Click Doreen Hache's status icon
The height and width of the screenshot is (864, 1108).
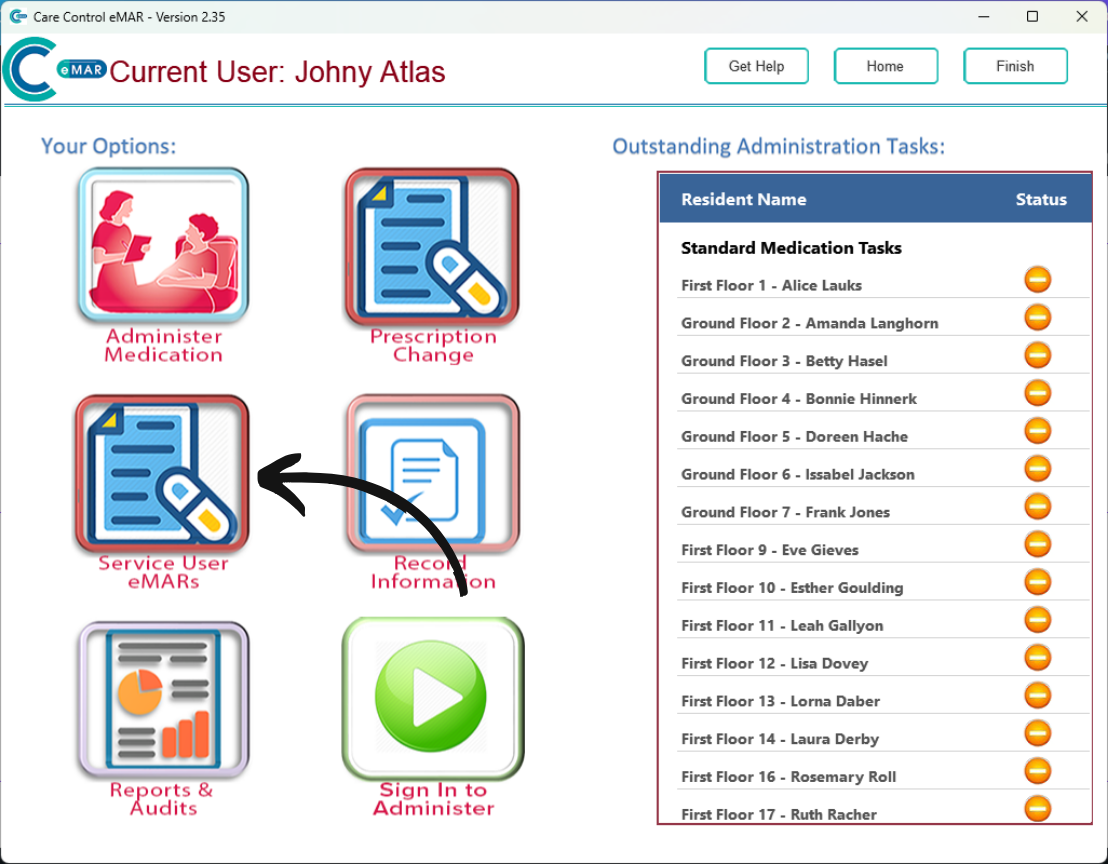1038,430
